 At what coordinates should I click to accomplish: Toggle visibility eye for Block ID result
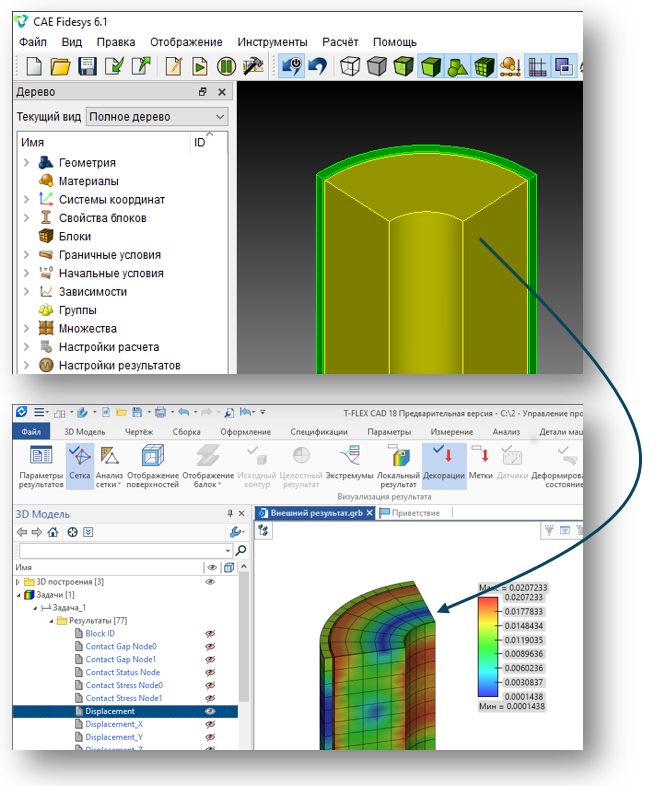pyautogui.click(x=210, y=634)
